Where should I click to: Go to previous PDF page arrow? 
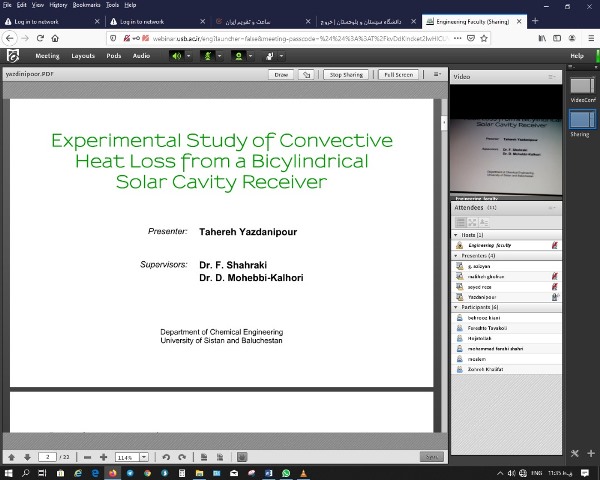click(11, 457)
